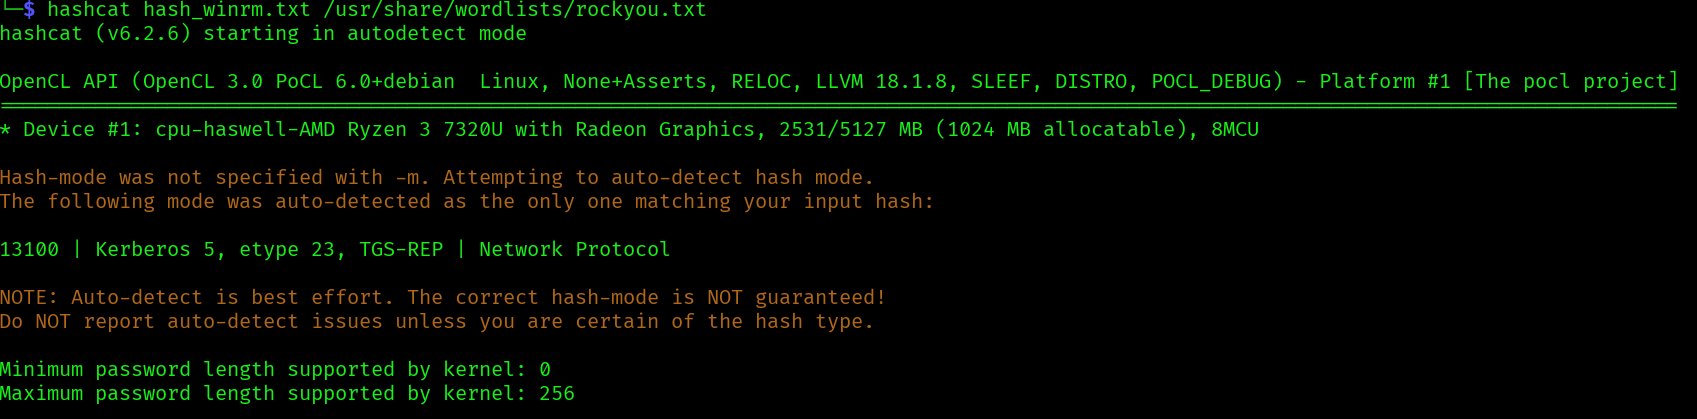The height and width of the screenshot is (419, 1697).
Task: Click the "2531/5127 MB" memory value
Action: click(850, 130)
